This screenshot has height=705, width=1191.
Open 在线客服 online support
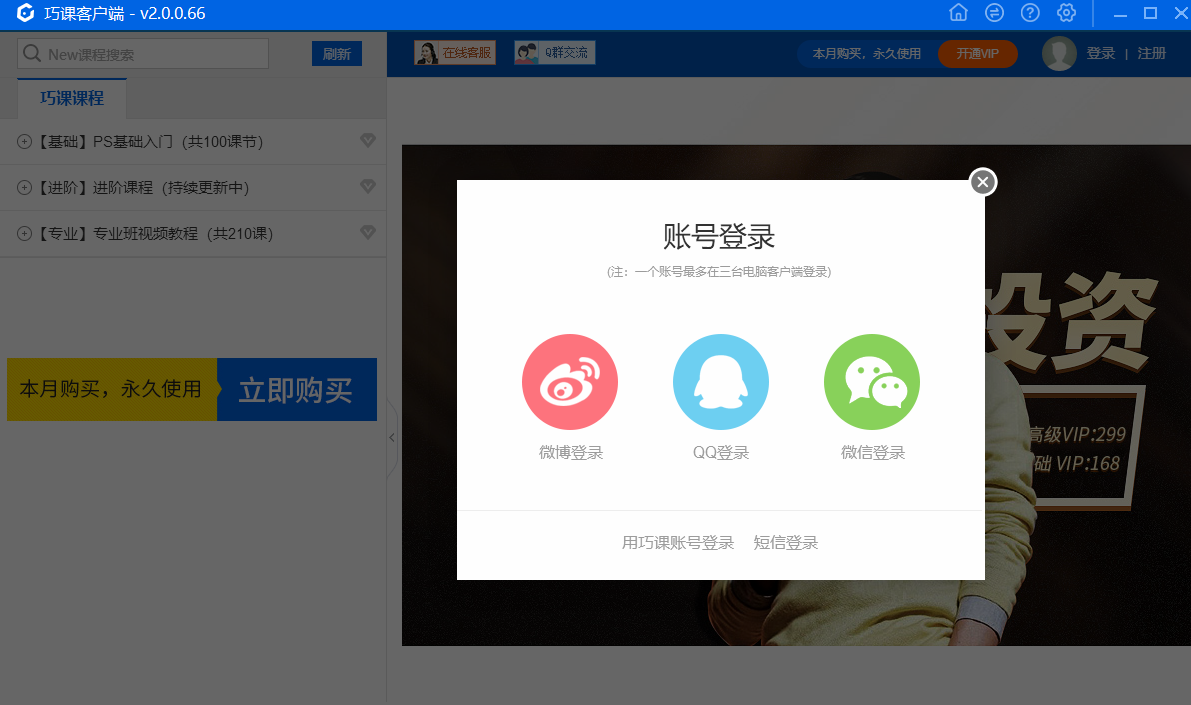coord(455,53)
